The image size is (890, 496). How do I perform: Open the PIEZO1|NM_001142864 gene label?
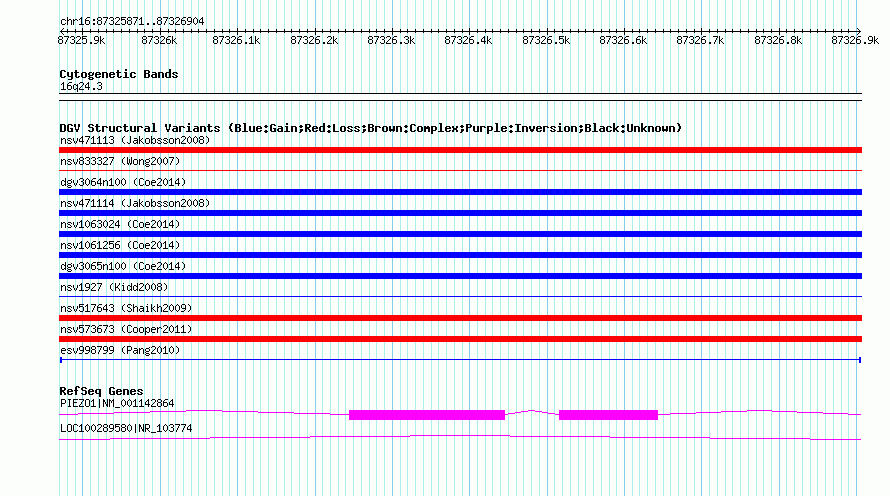coord(117,403)
